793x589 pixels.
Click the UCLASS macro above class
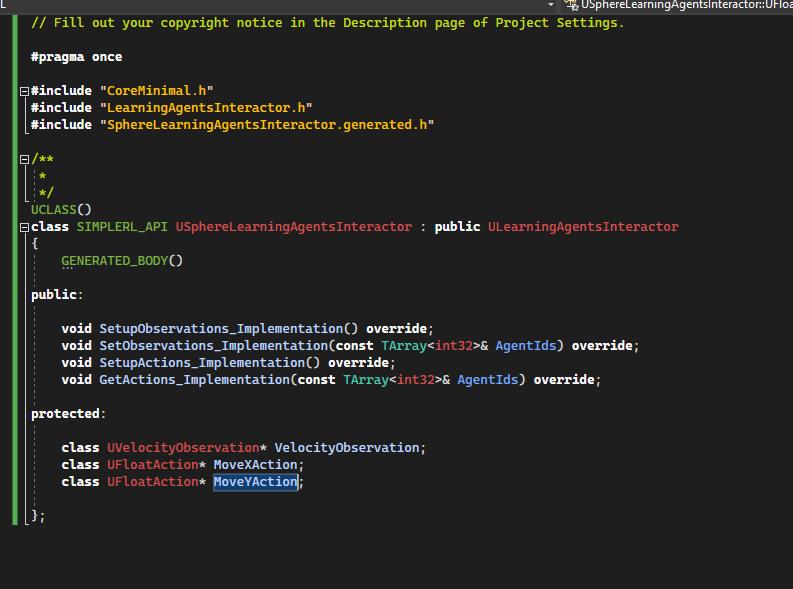(54, 210)
